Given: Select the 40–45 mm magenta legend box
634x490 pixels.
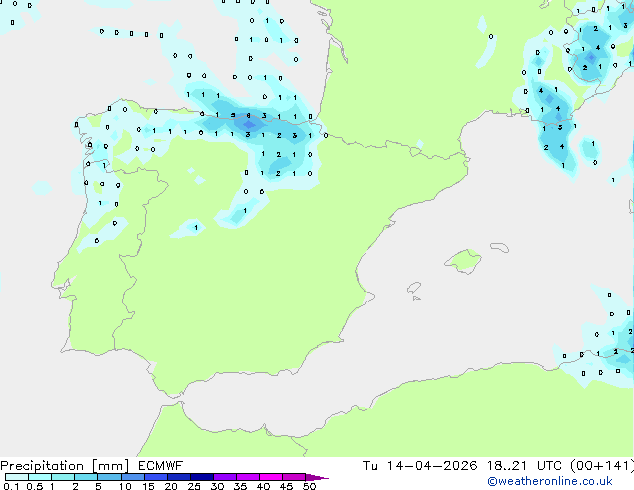Looking at the screenshot, I should pos(271,477).
